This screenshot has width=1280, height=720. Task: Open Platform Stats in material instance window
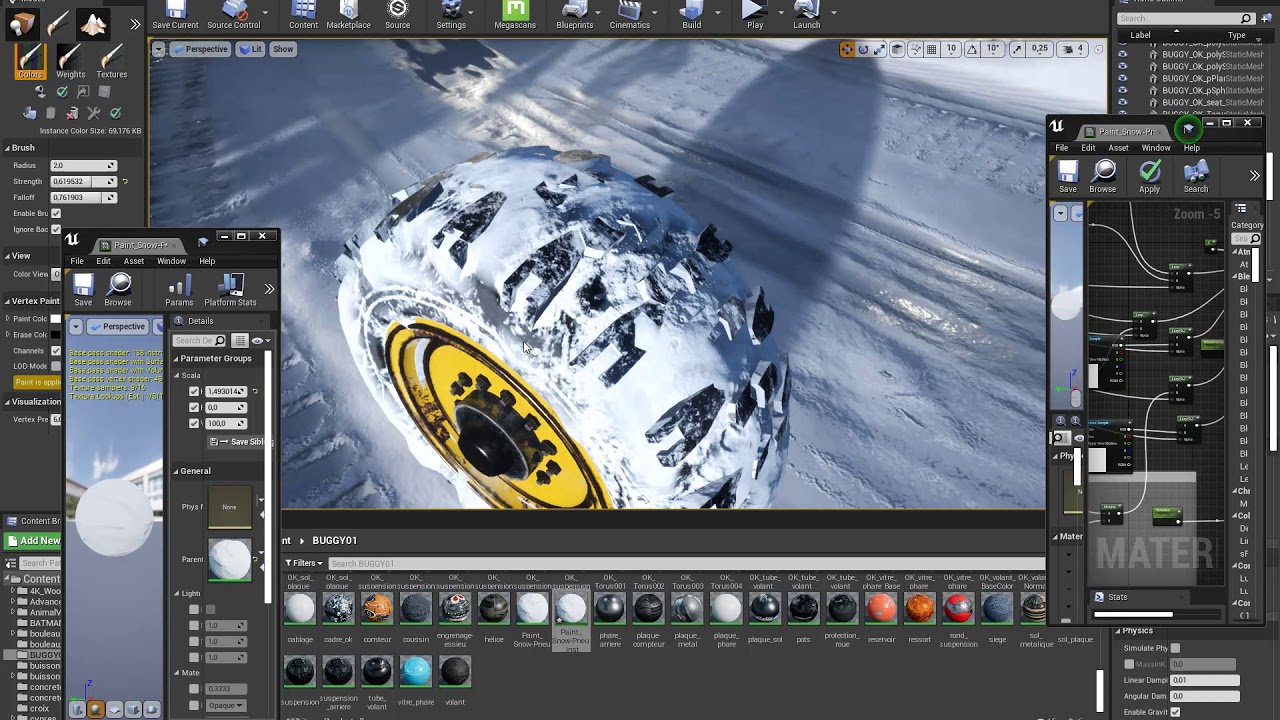pos(230,290)
